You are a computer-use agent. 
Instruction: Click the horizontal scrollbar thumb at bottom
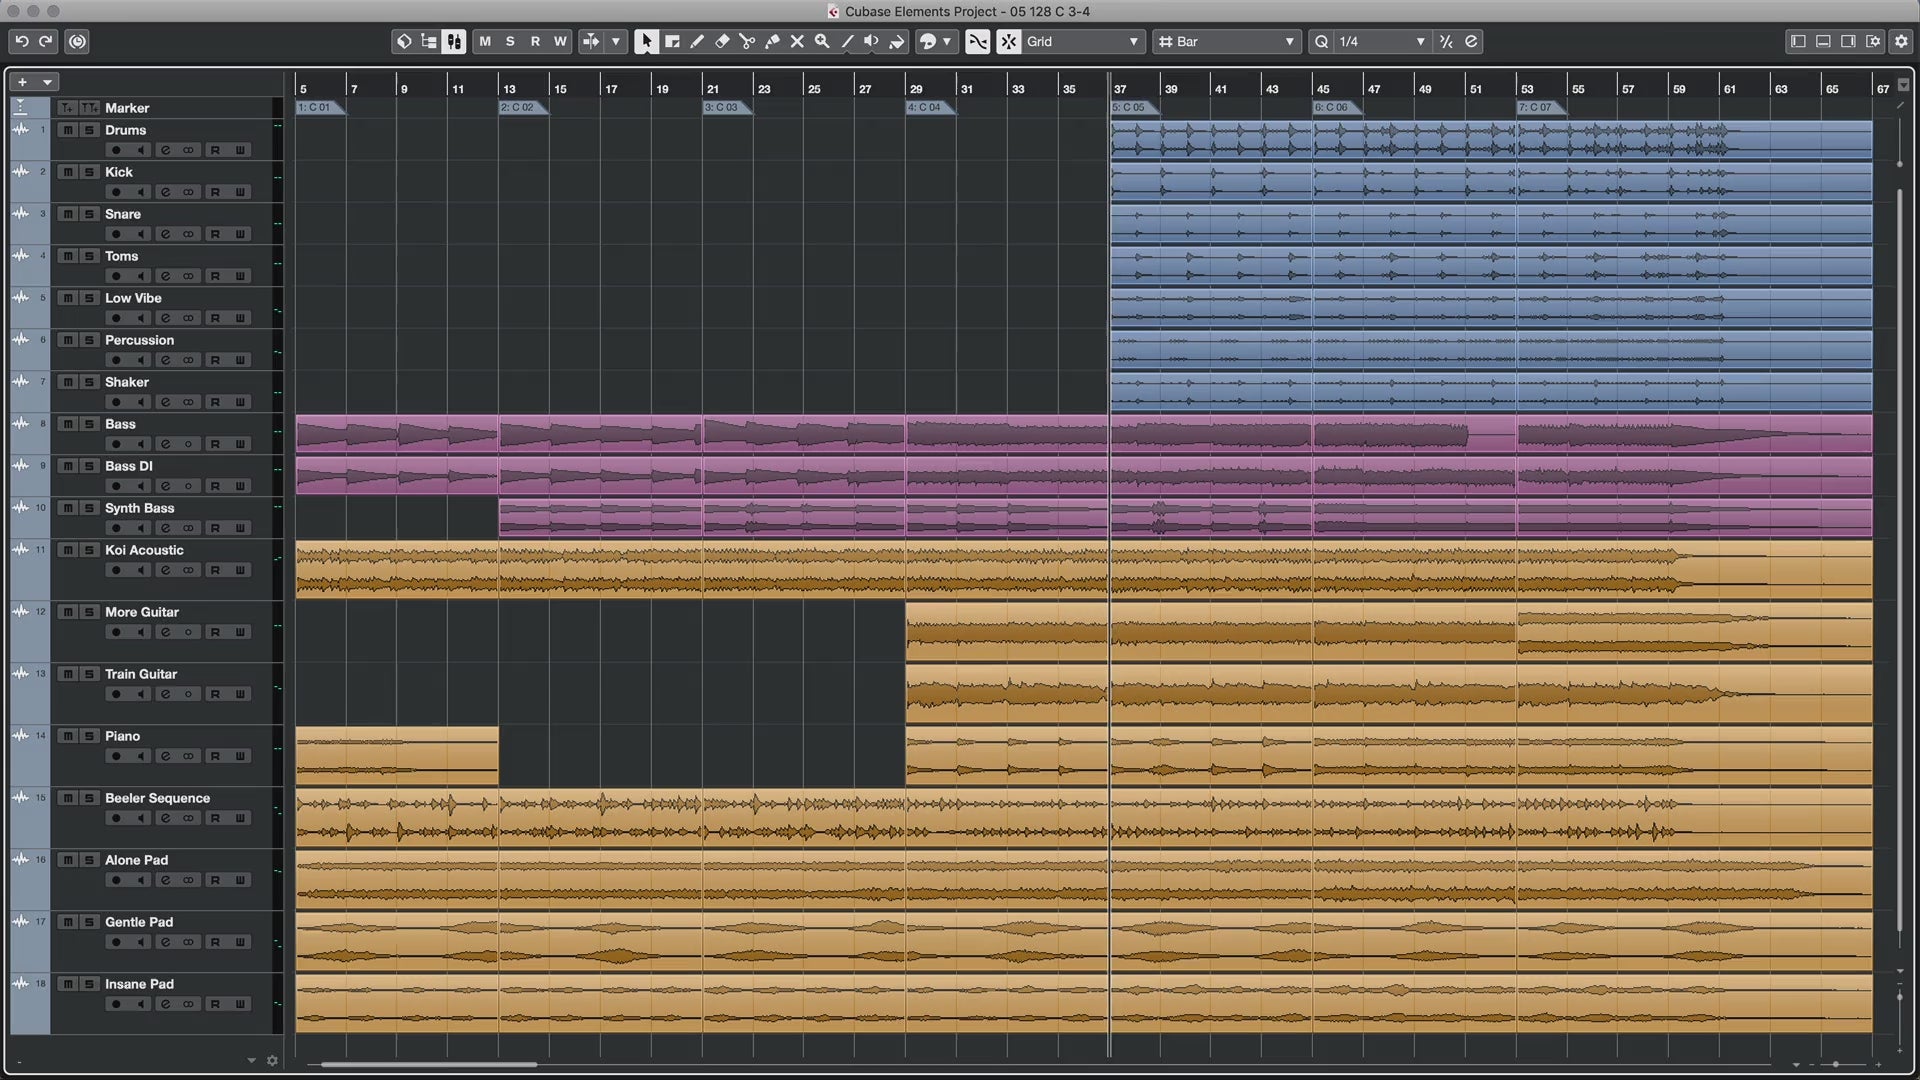click(x=428, y=1064)
